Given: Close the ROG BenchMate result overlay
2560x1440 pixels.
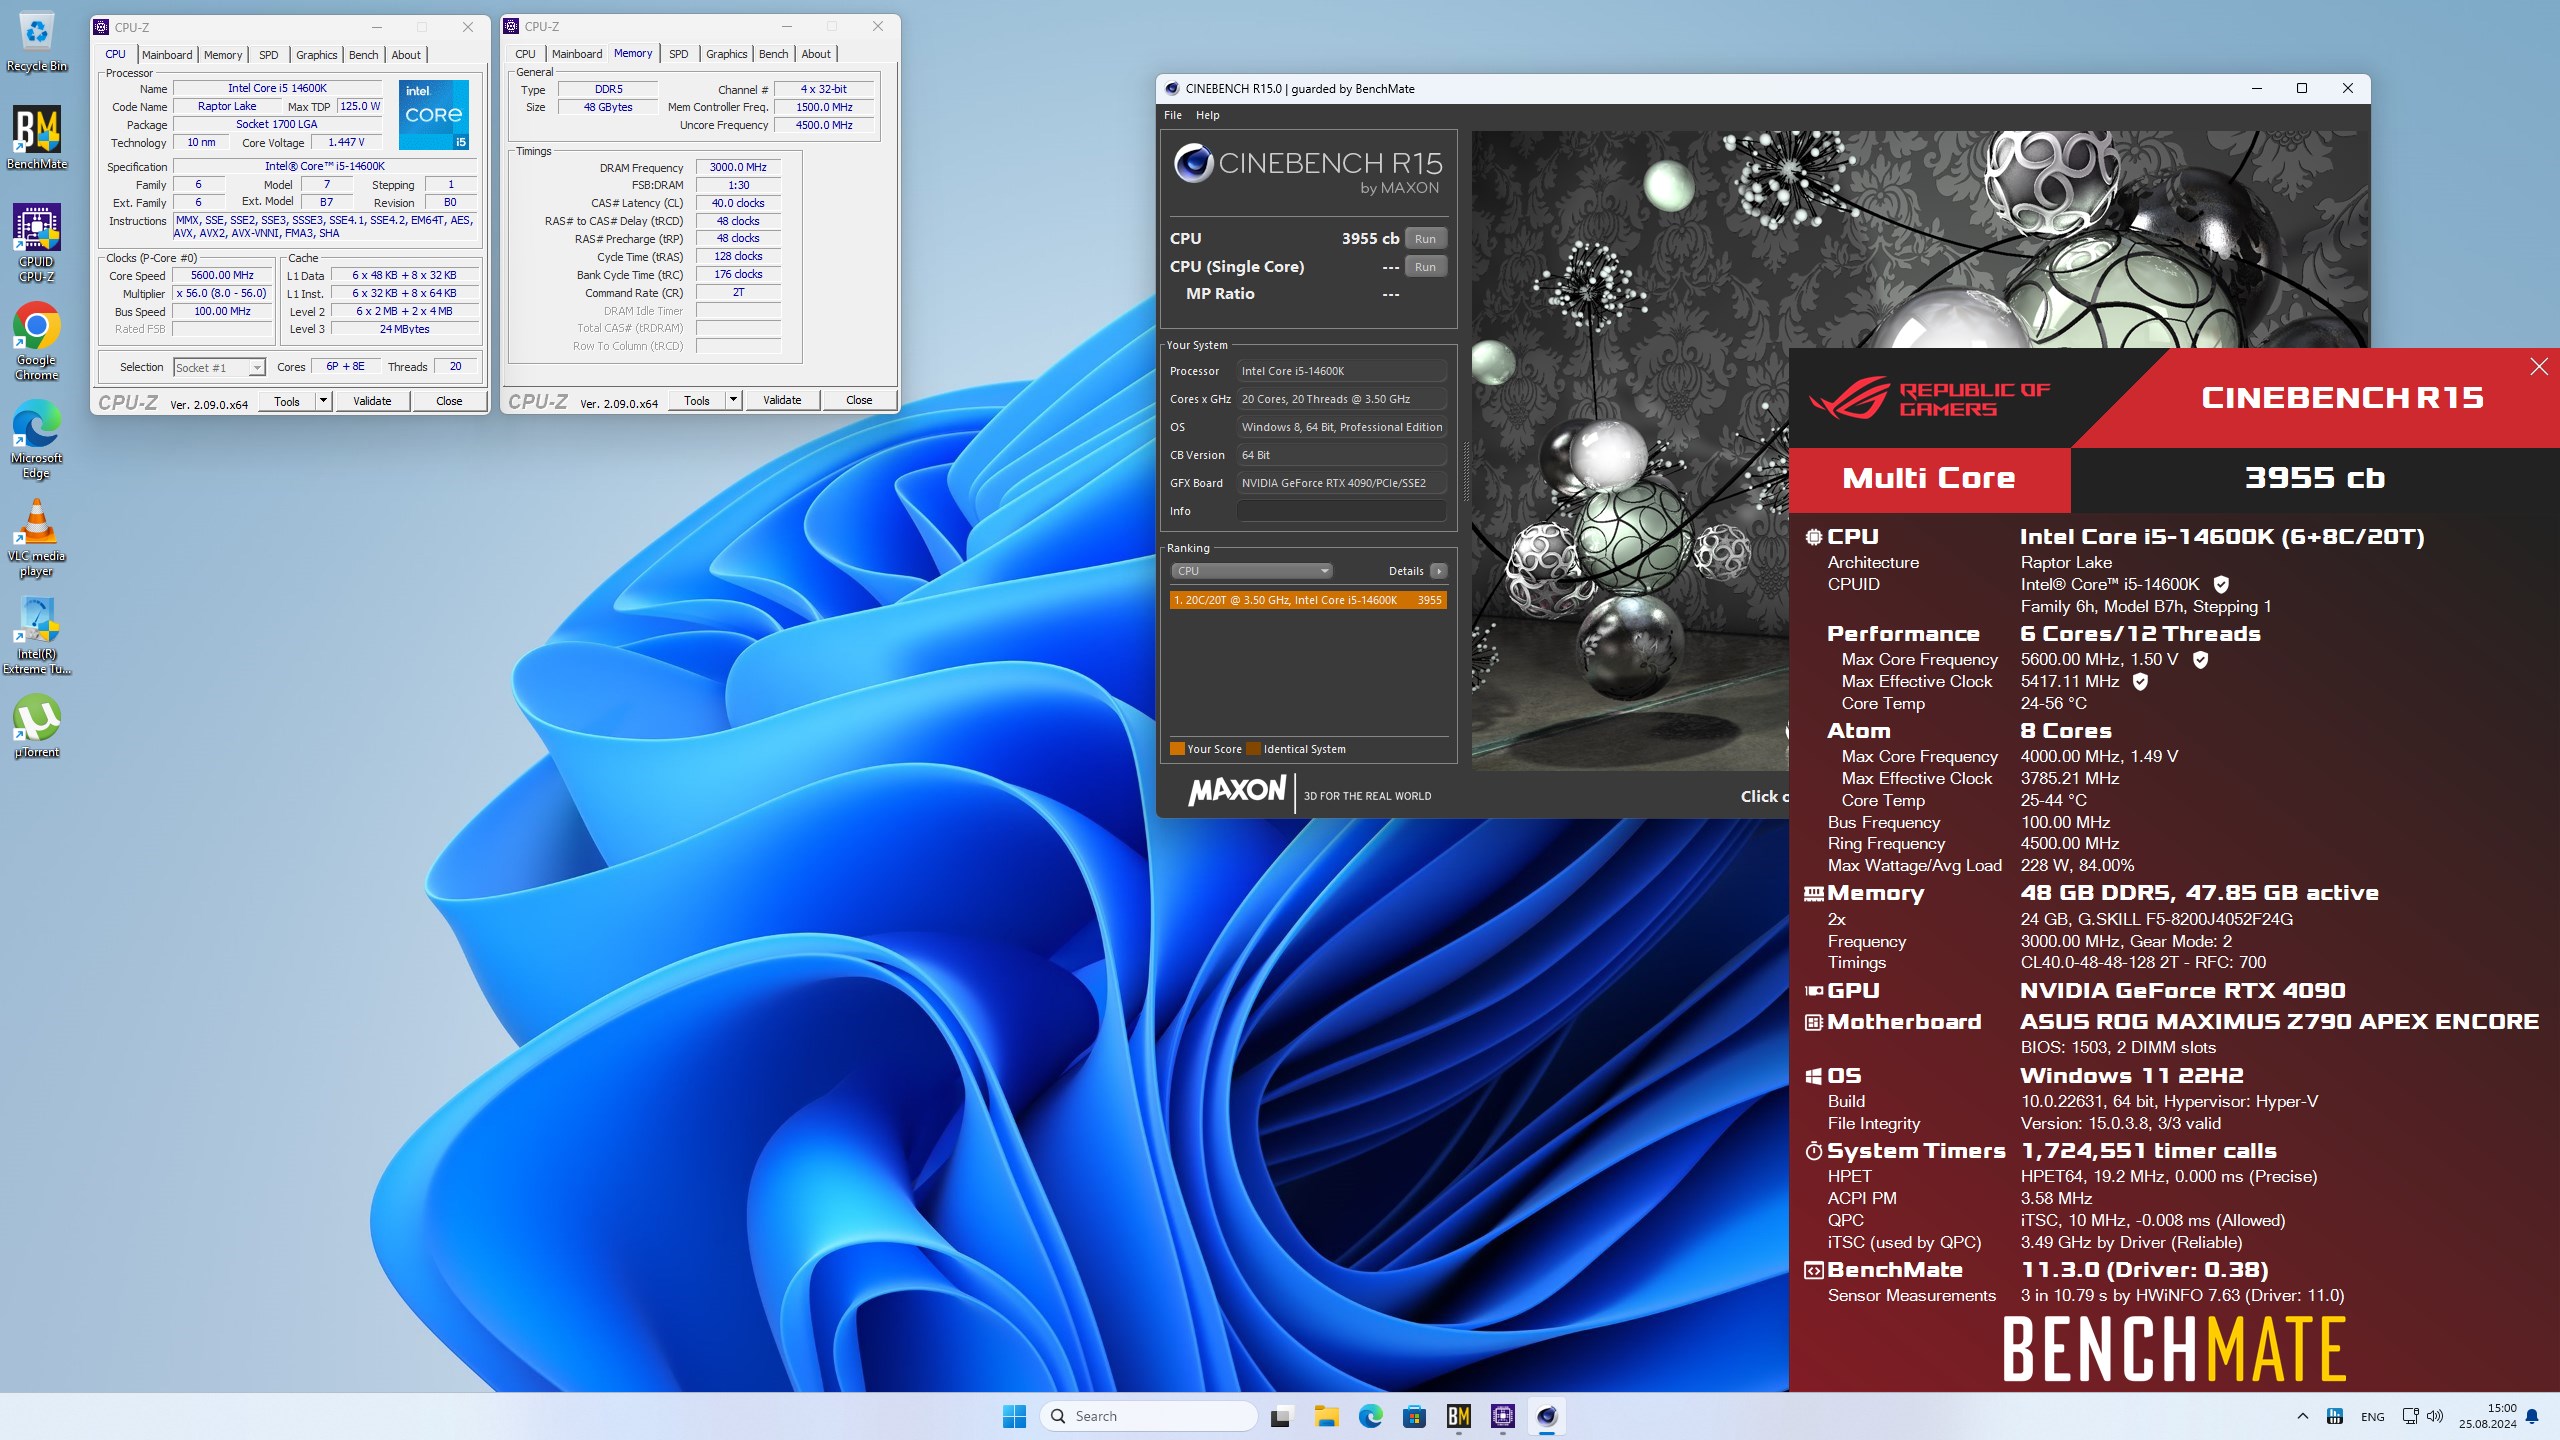Looking at the screenshot, I should pyautogui.click(x=2538, y=367).
